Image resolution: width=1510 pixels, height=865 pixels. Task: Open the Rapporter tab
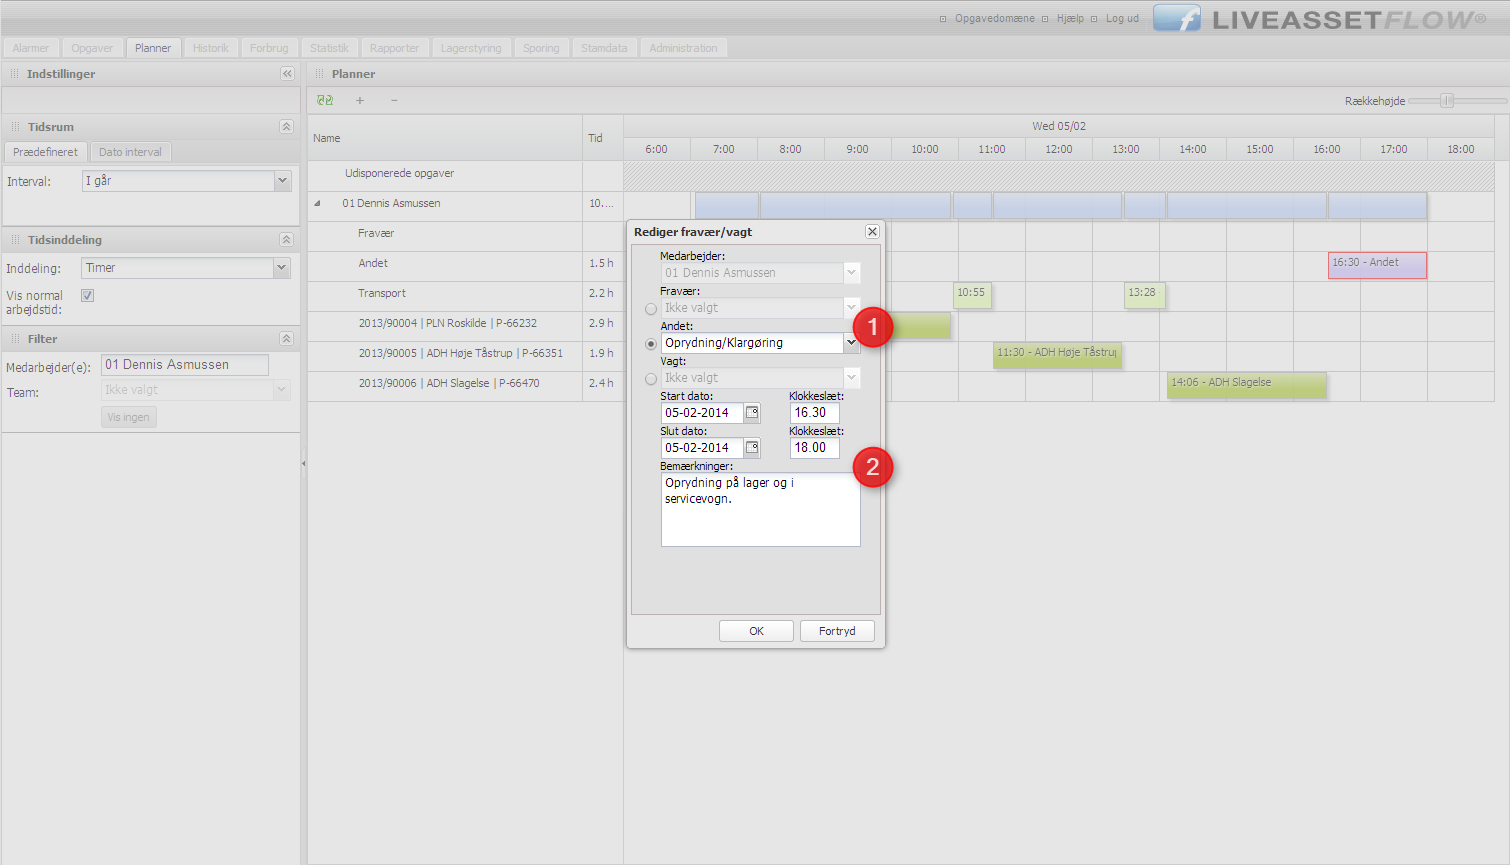pyautogui.click(x=394, y=48)
